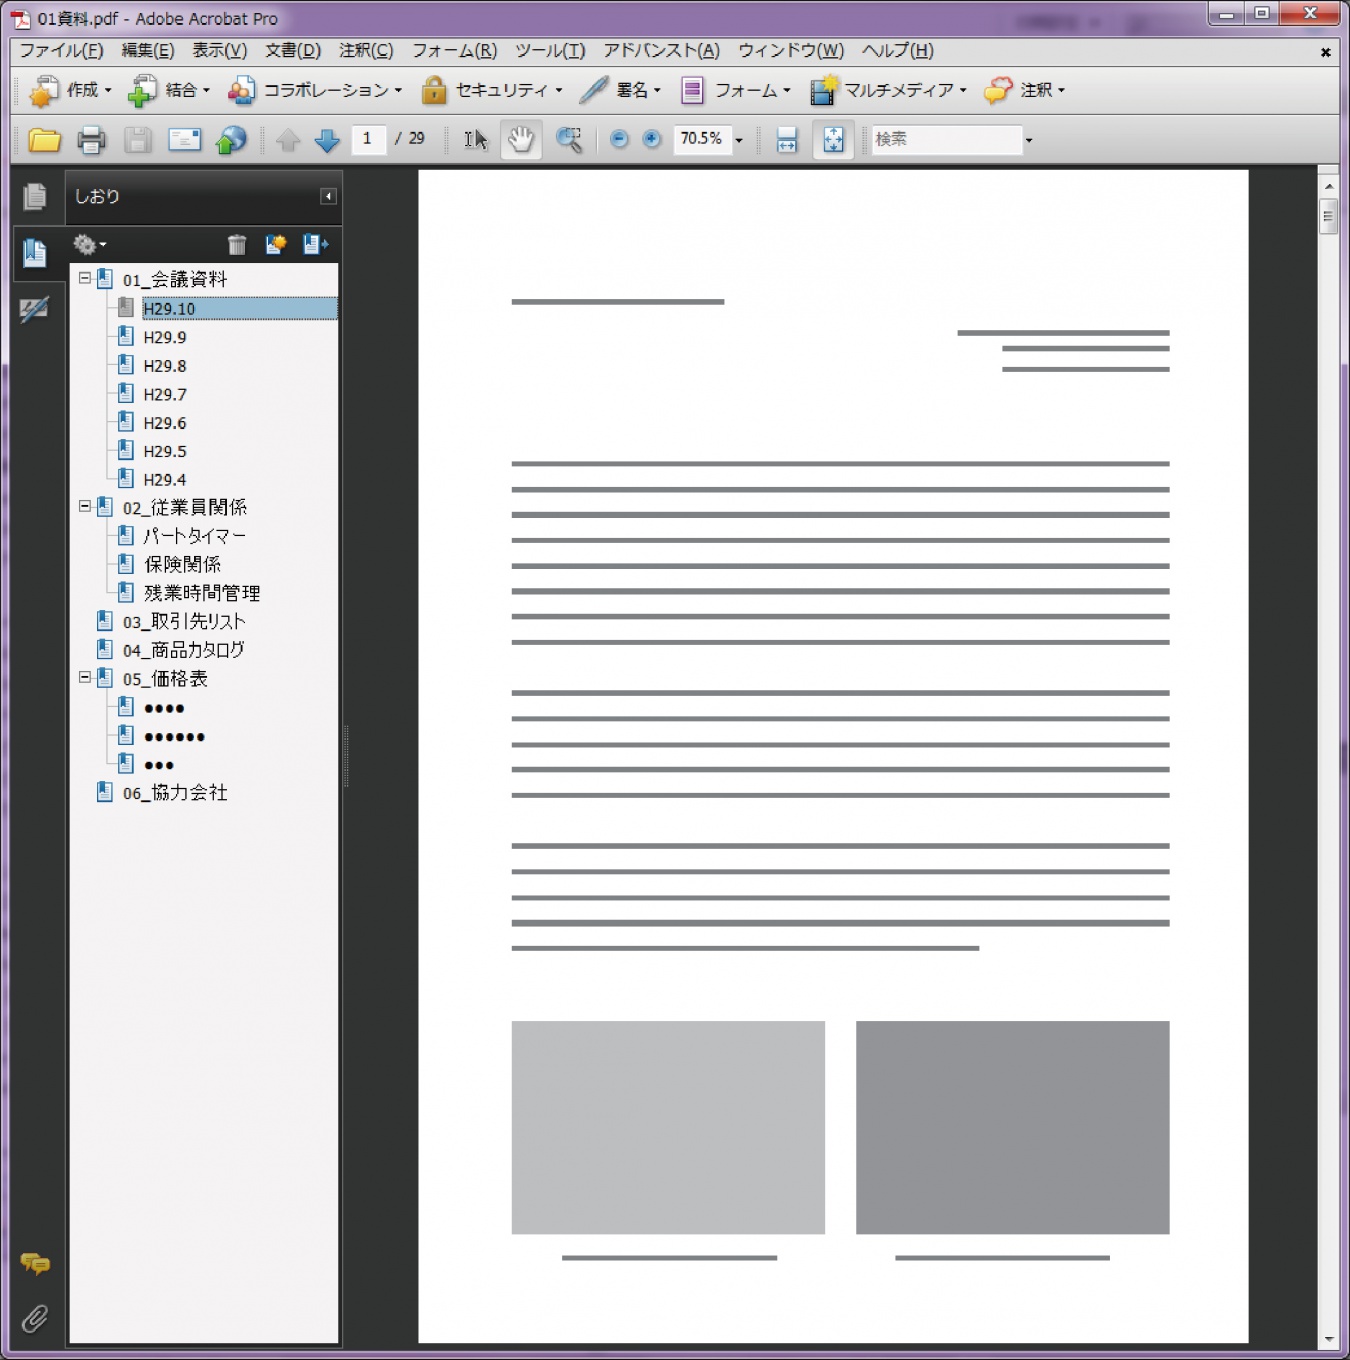The height and width of the screenshot is (1360, 1350).
Task: Click the Email envelope icon
Action: tap(184, 140)
